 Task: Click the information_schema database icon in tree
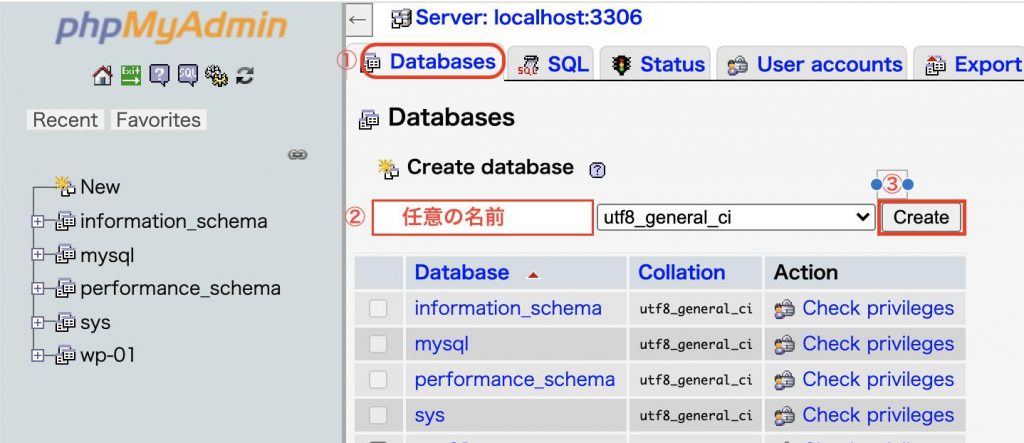[65, 222]
